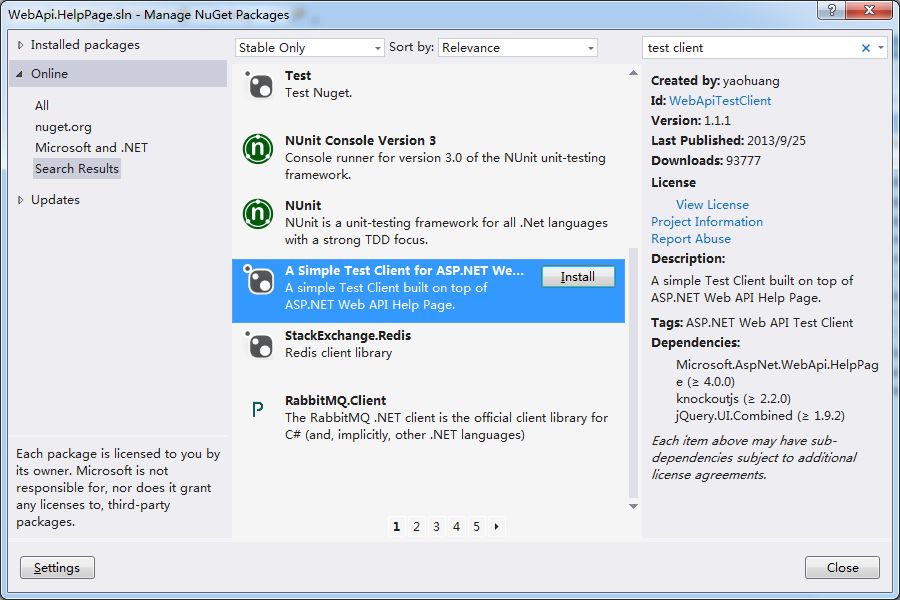900x600 pixels.
Task: Open the WebApiTestClient Id link
Action: [720, 100]
